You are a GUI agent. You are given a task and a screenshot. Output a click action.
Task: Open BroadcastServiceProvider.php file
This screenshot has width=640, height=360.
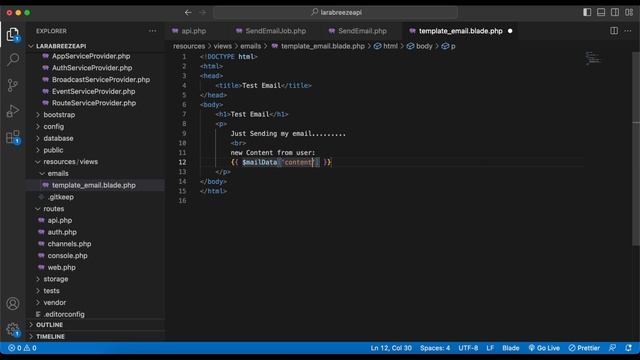click(101, 80)
